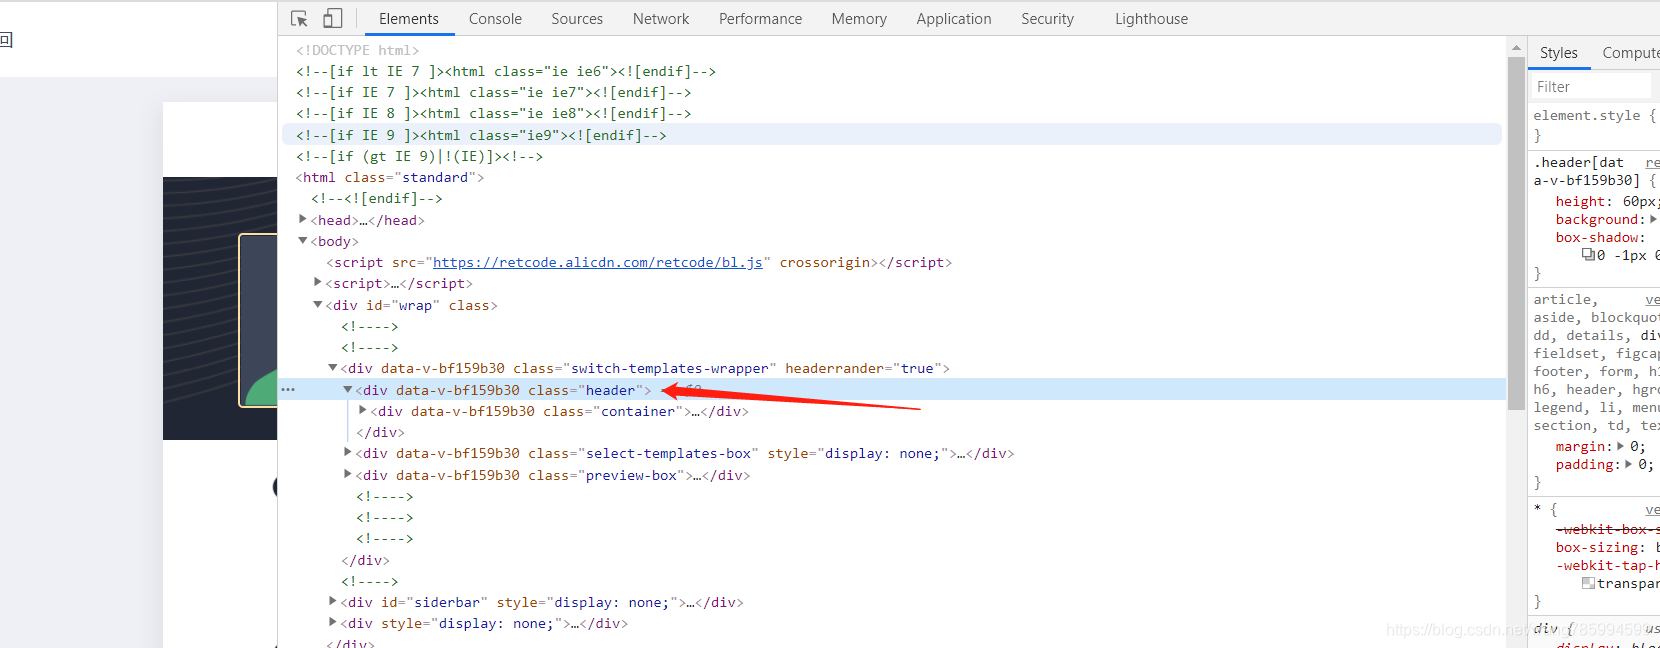Viewport: 1660px width, 648px height.
Task: Collapse the header div node
Action: point(348,390)
